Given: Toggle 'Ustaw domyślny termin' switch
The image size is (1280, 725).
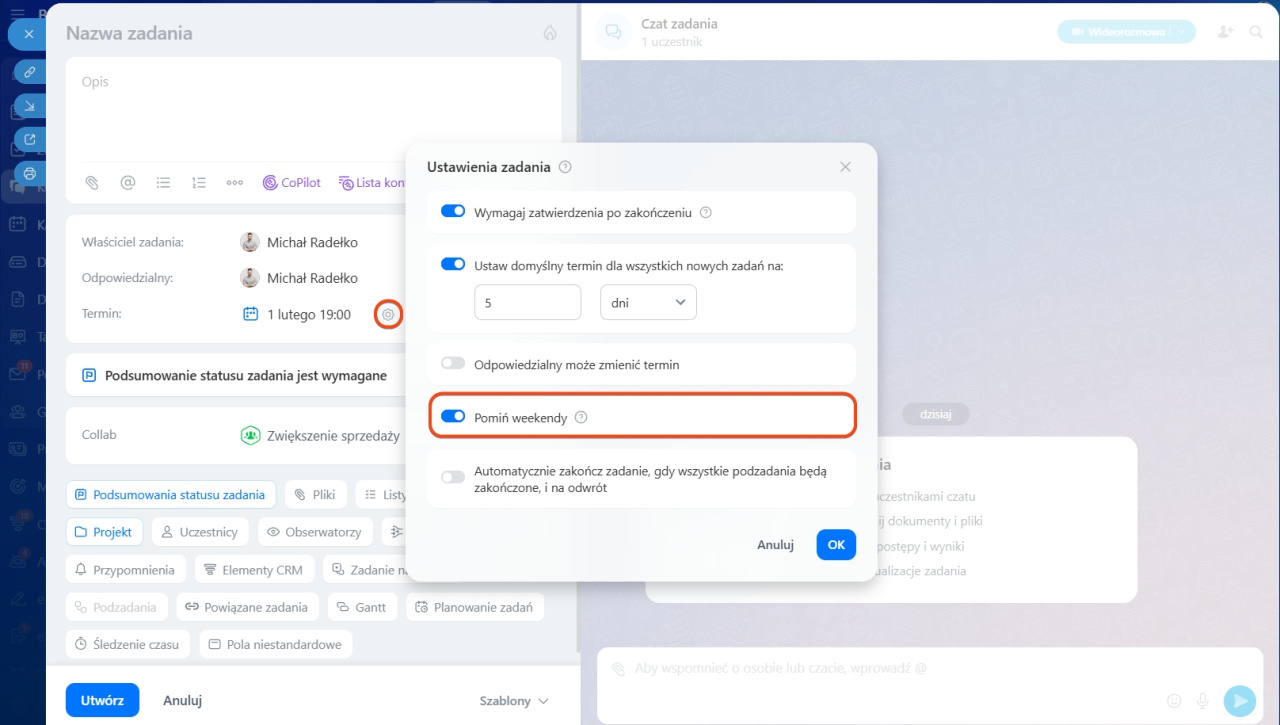Looking at the screenshot, I should coord(453,265).
